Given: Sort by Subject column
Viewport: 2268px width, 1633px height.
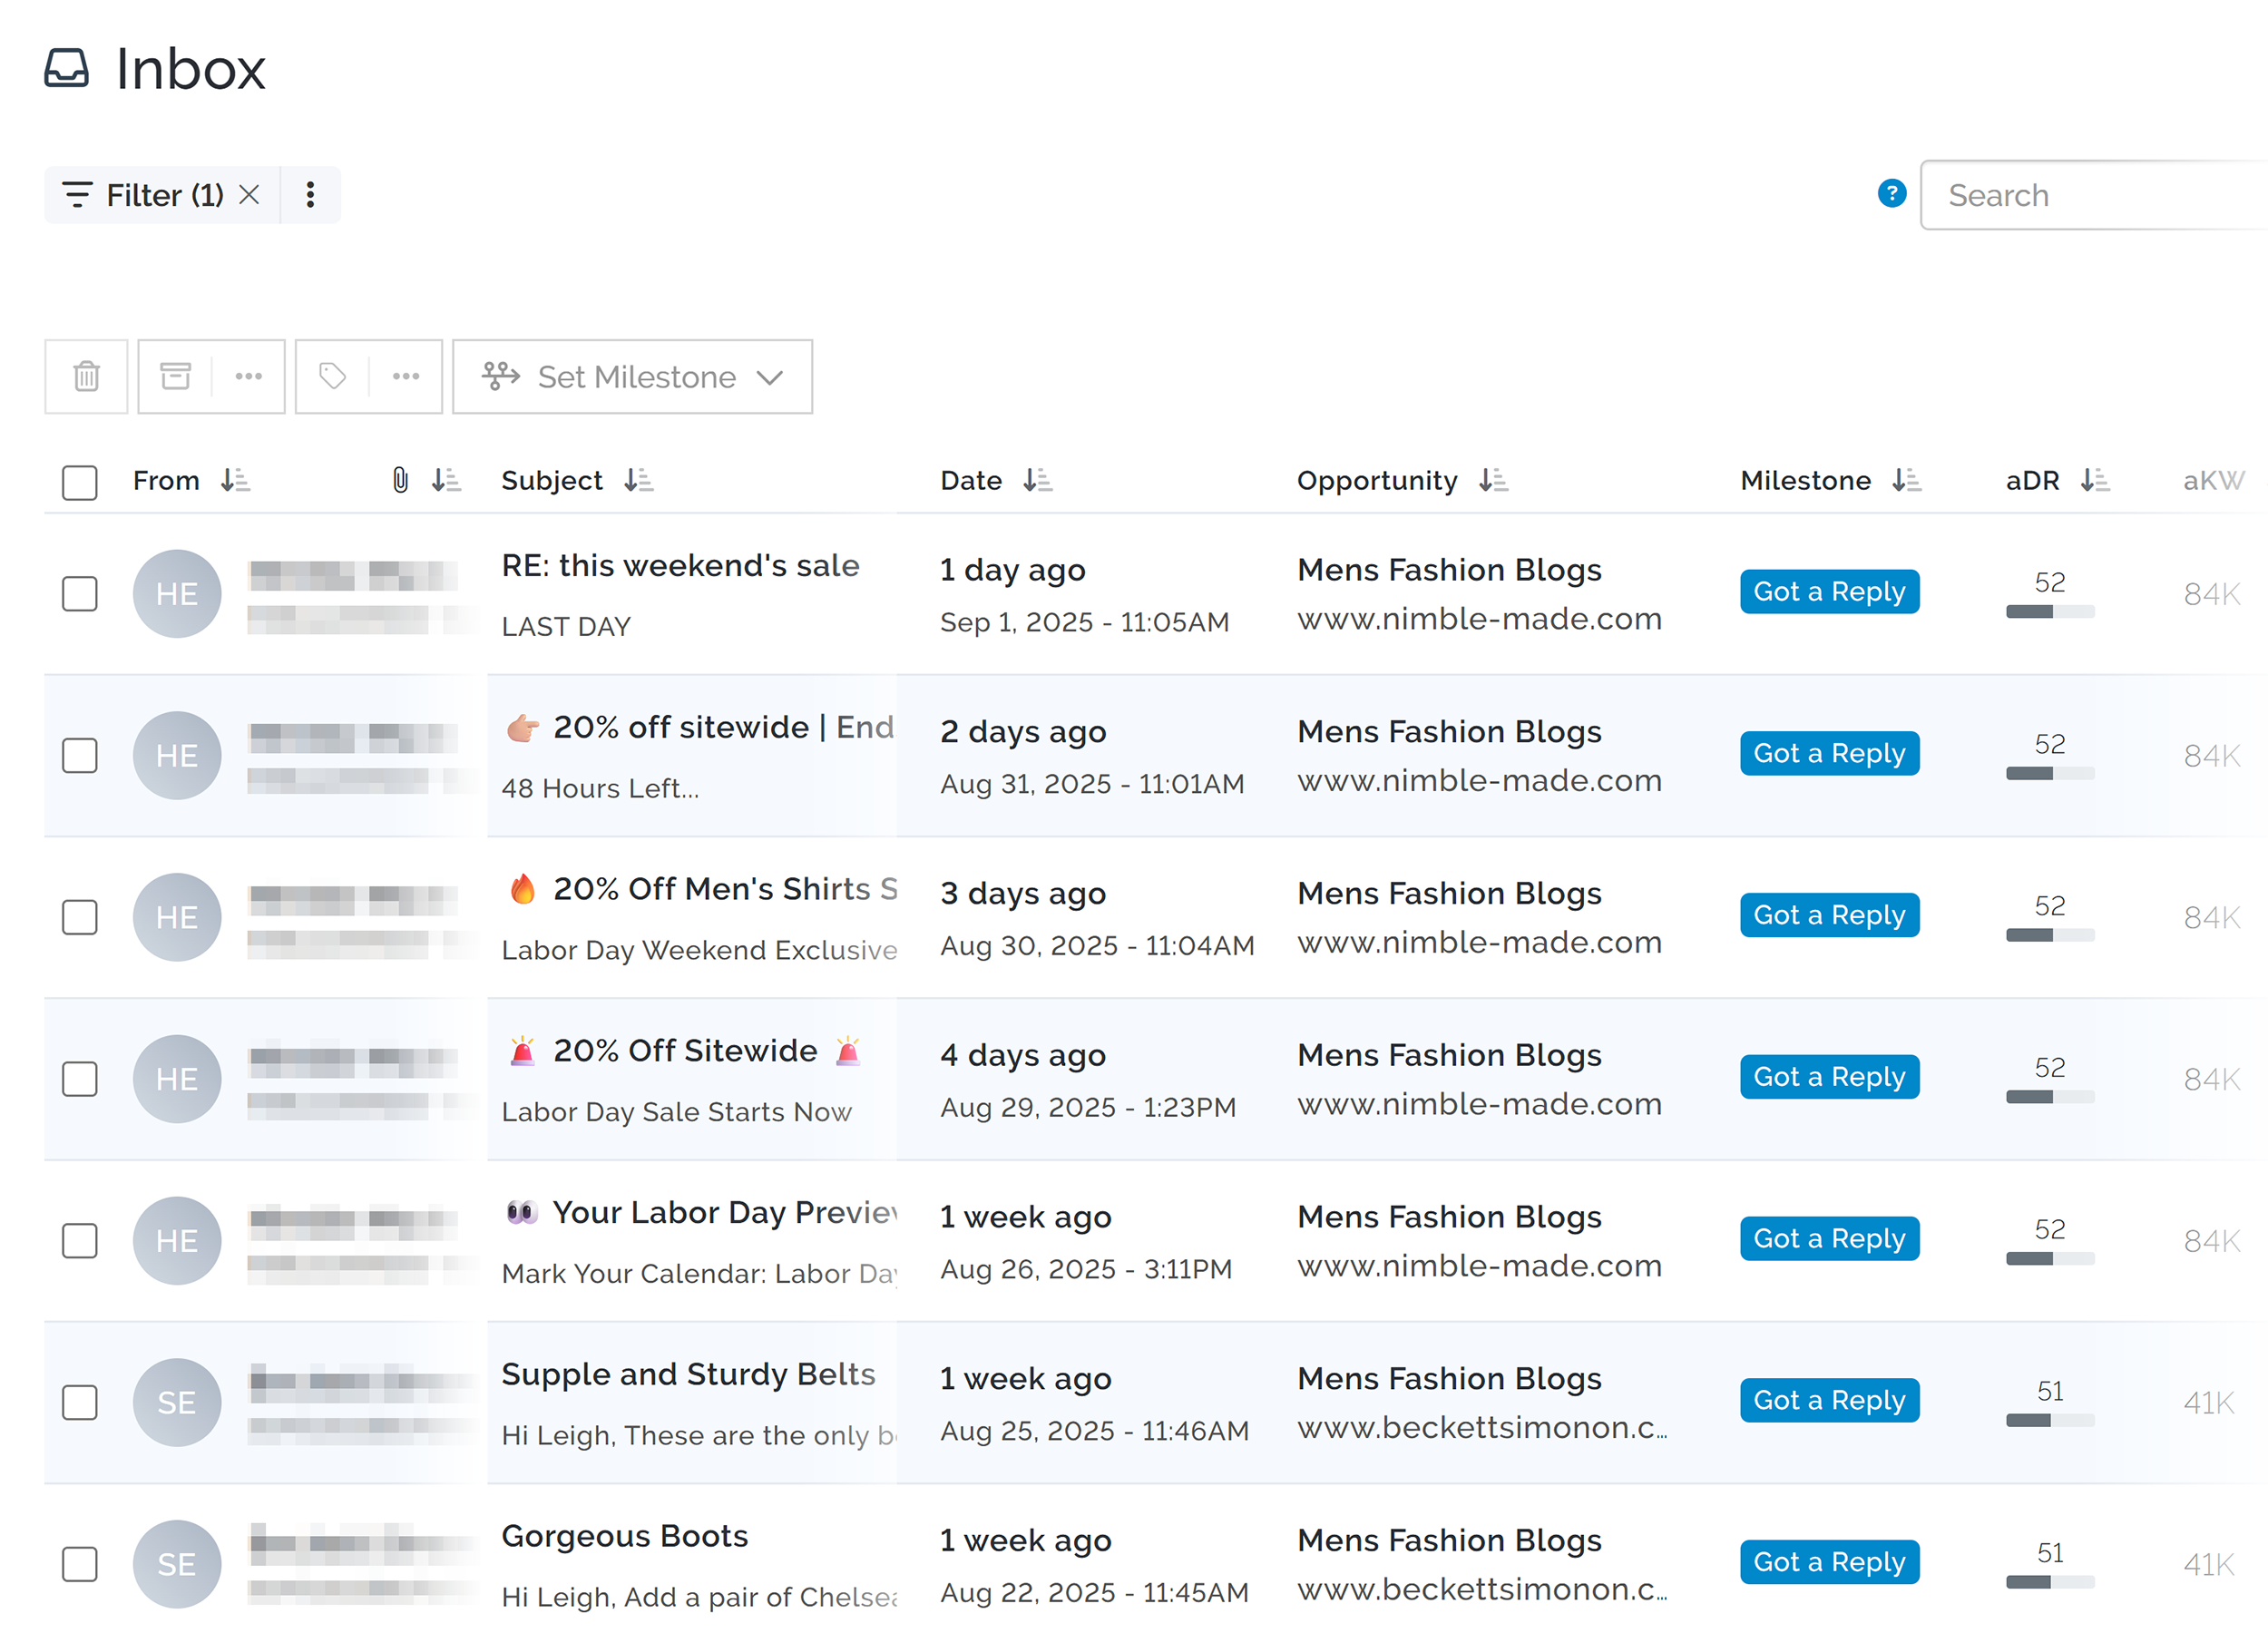Looking at the screenshot, I should [639, 481].
